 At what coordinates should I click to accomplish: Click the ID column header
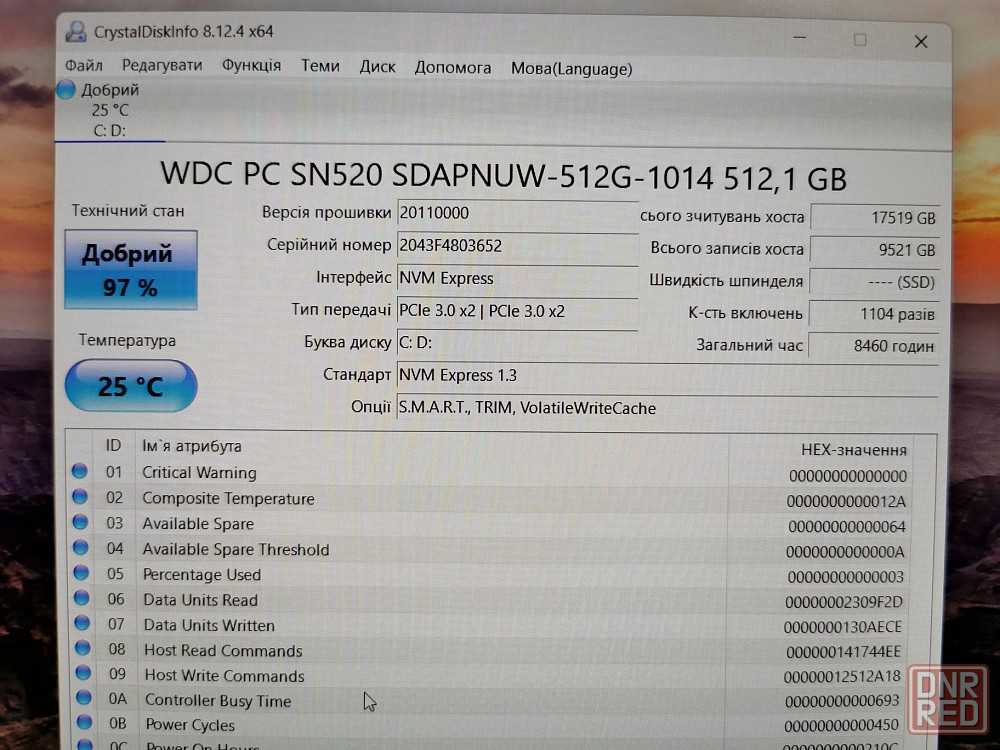pos(114,445)
